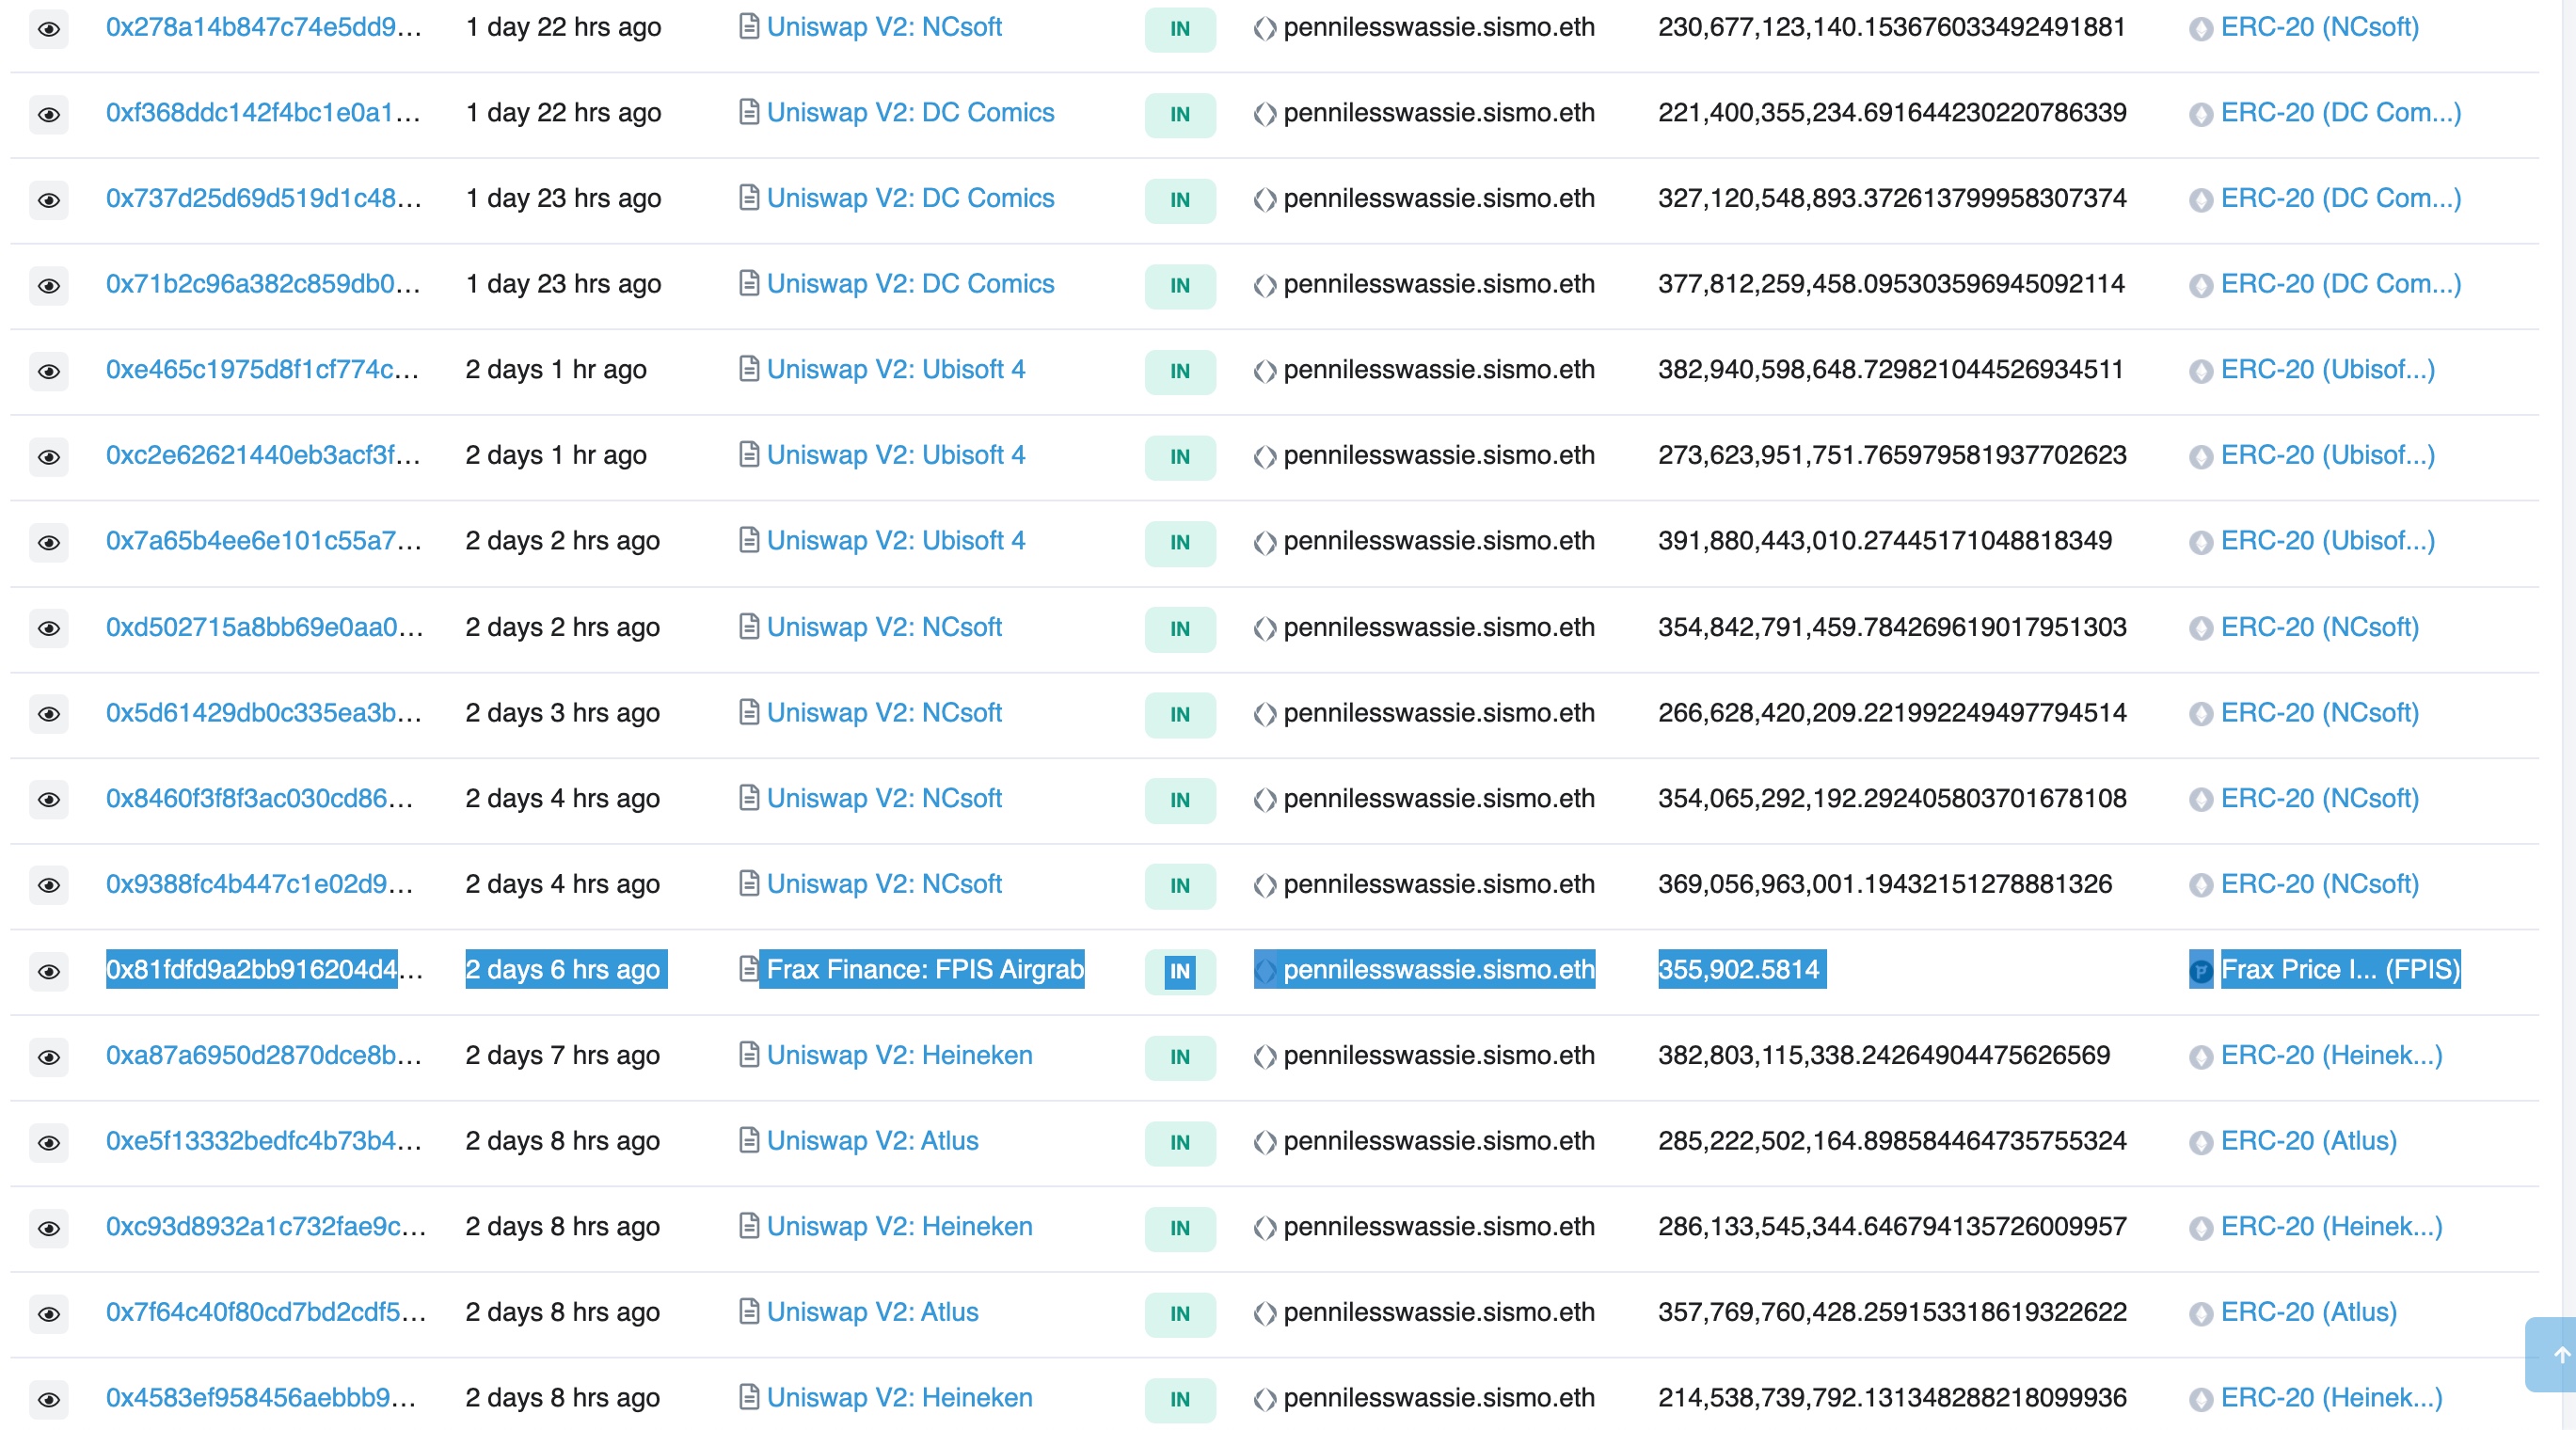Toggle the eye icon for transaction 0x4583ef958456aebbb9
This screenshot has width=2576, height=1430.
(48, 1400)
